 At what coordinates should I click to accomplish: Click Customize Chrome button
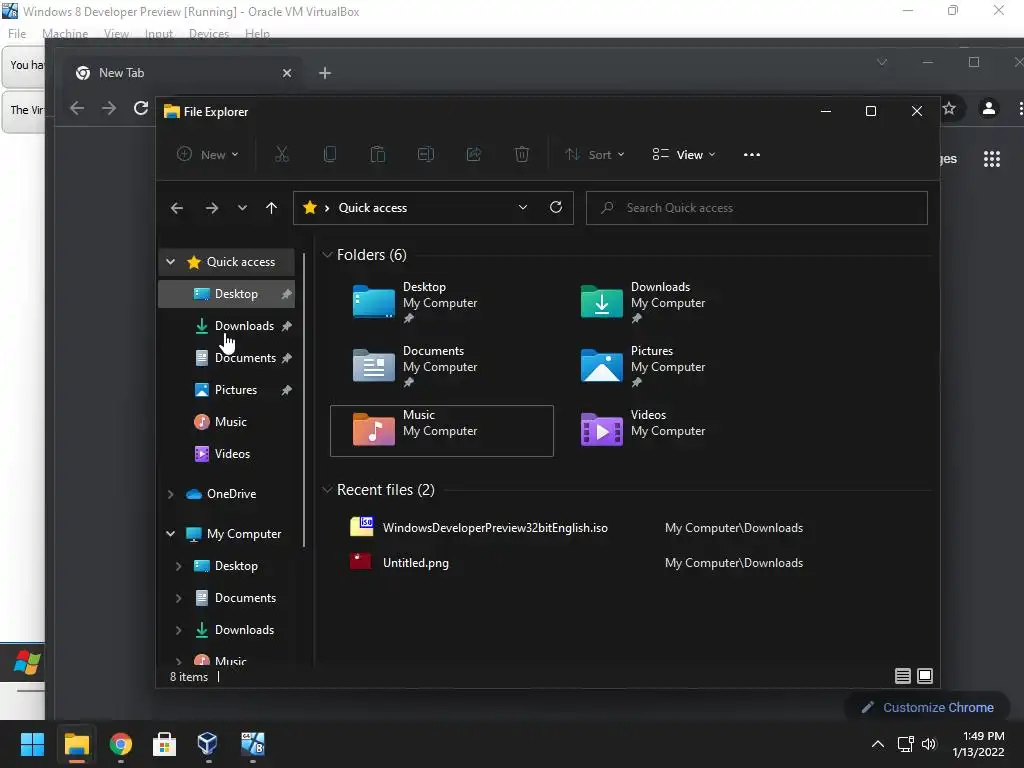927,707
